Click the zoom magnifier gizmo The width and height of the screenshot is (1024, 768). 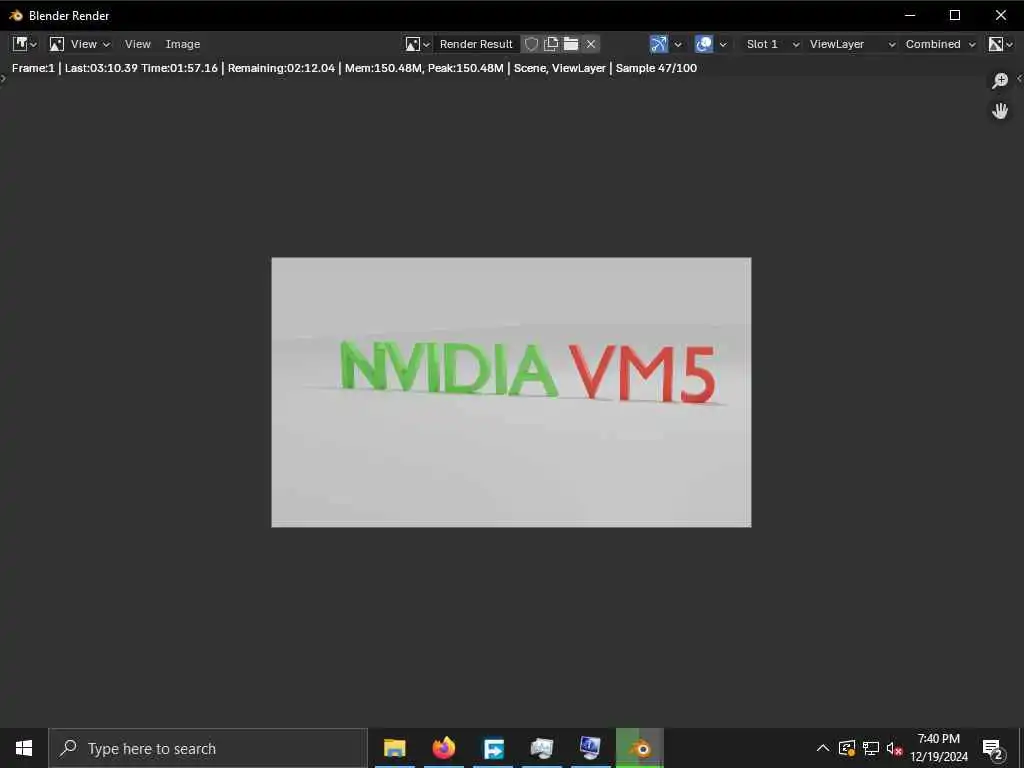pos(1000,81)
